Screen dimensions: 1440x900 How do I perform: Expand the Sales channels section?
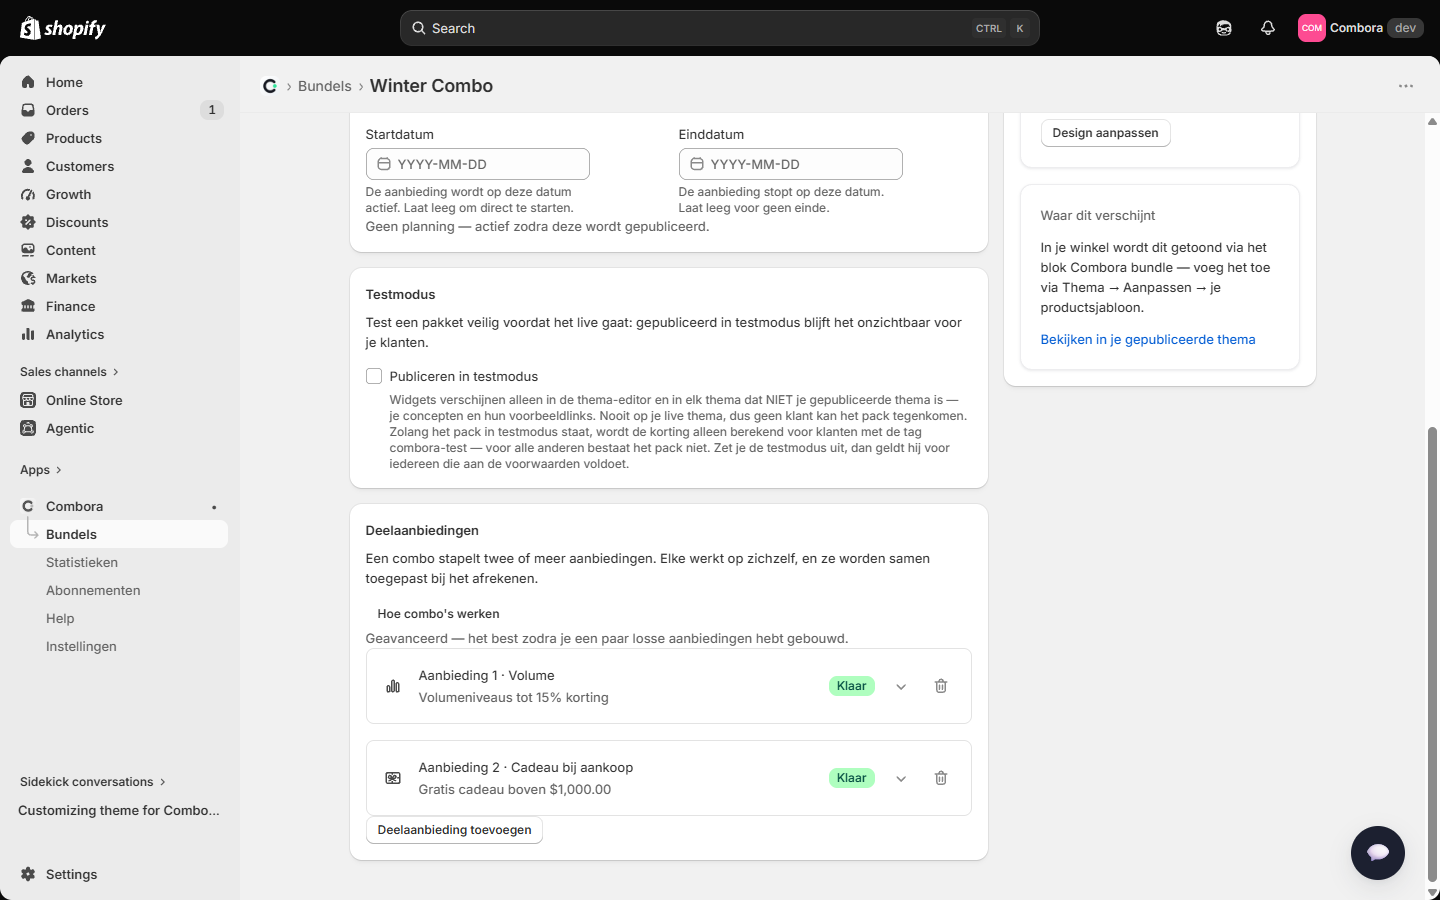point(69,372)
